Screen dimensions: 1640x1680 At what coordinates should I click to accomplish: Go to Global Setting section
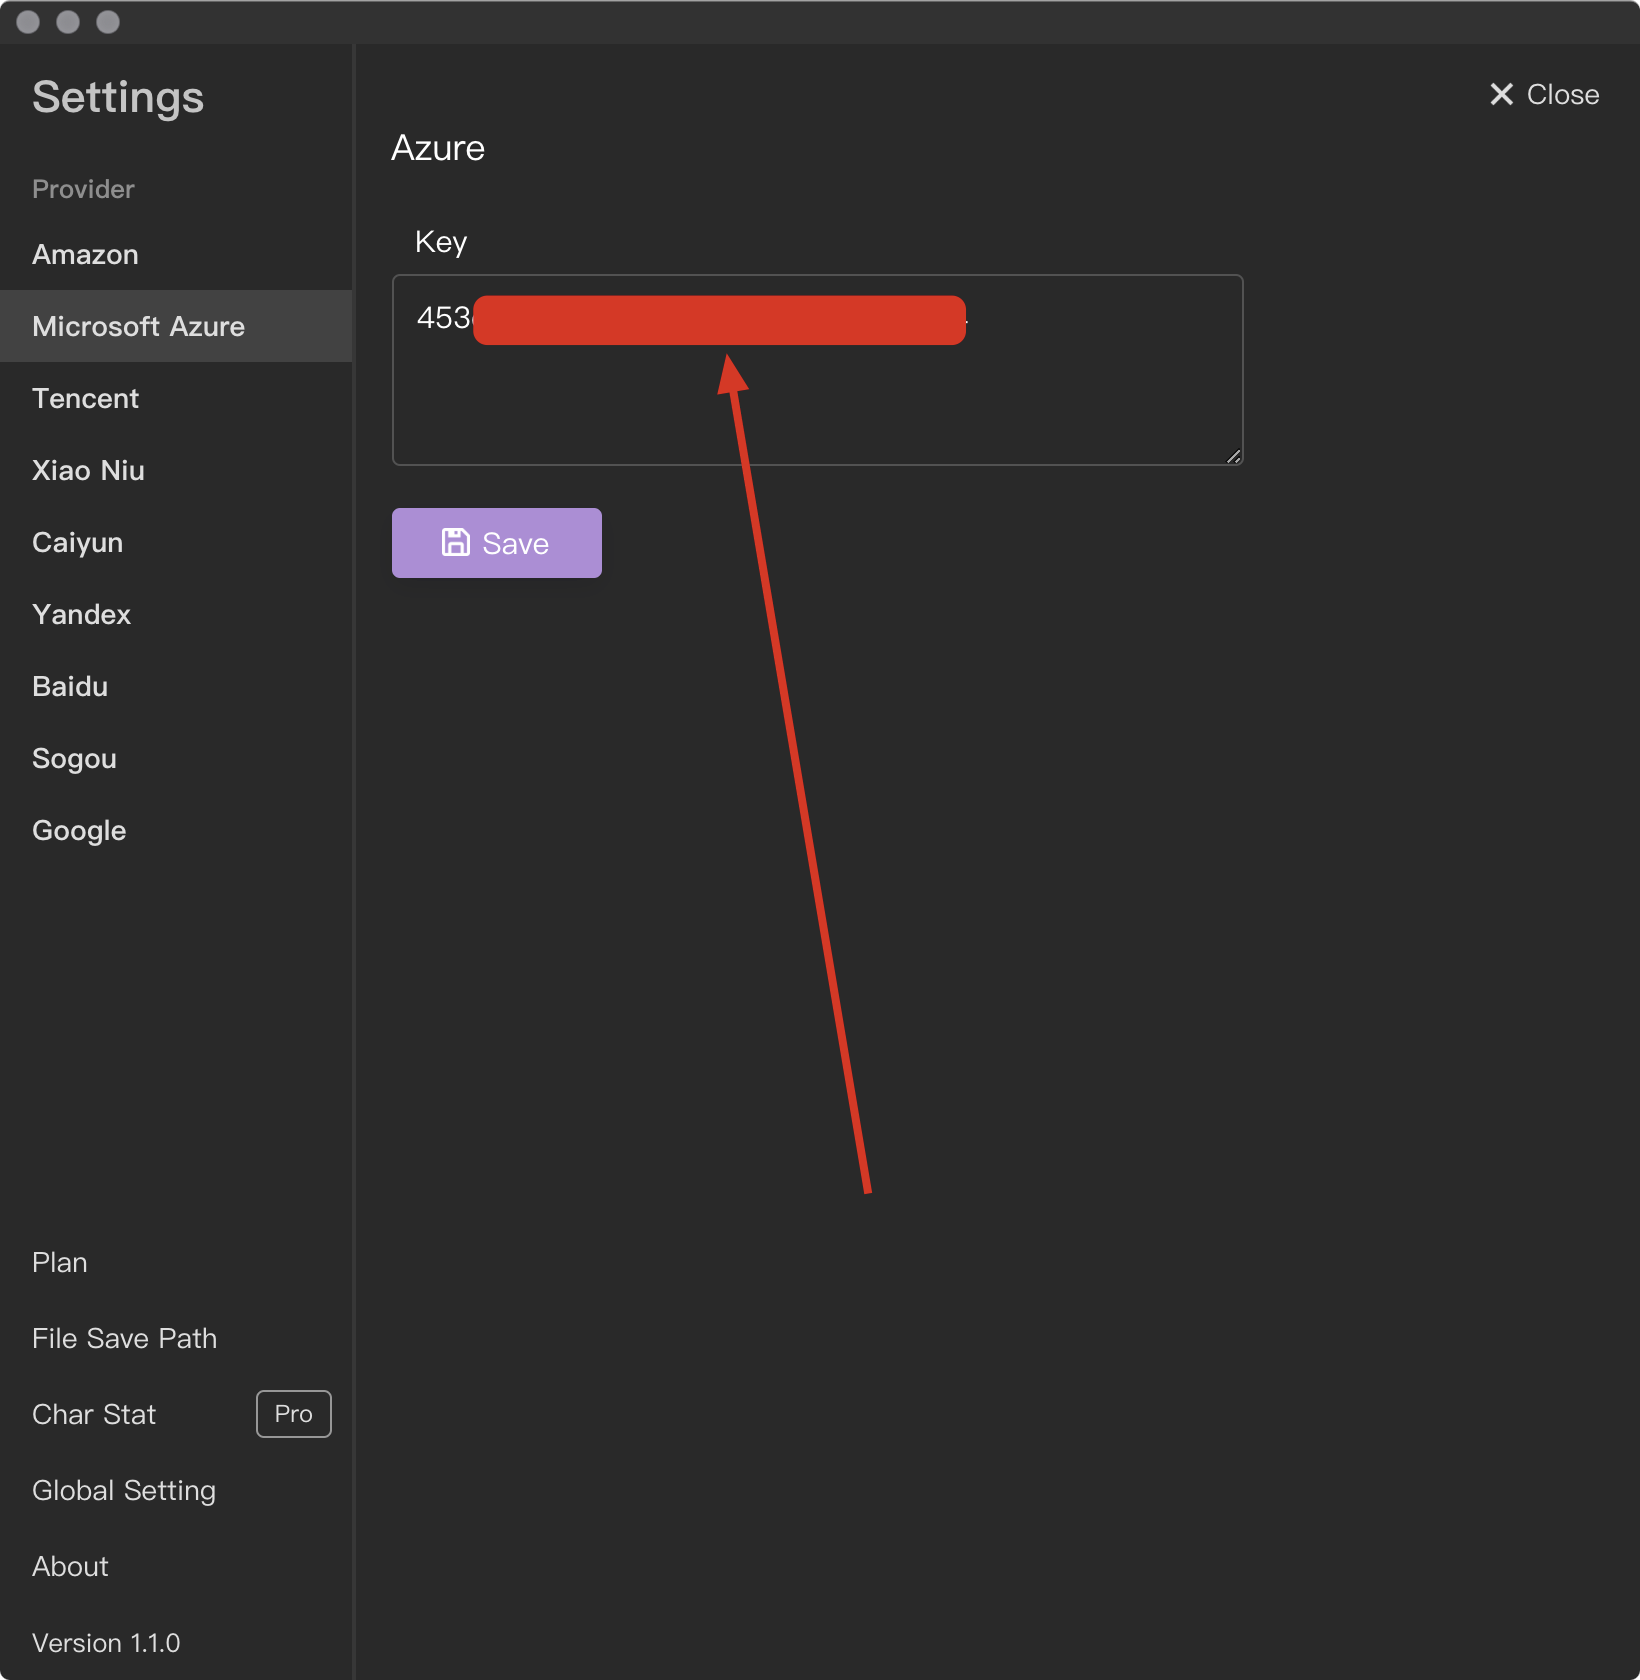[124, 1490]
